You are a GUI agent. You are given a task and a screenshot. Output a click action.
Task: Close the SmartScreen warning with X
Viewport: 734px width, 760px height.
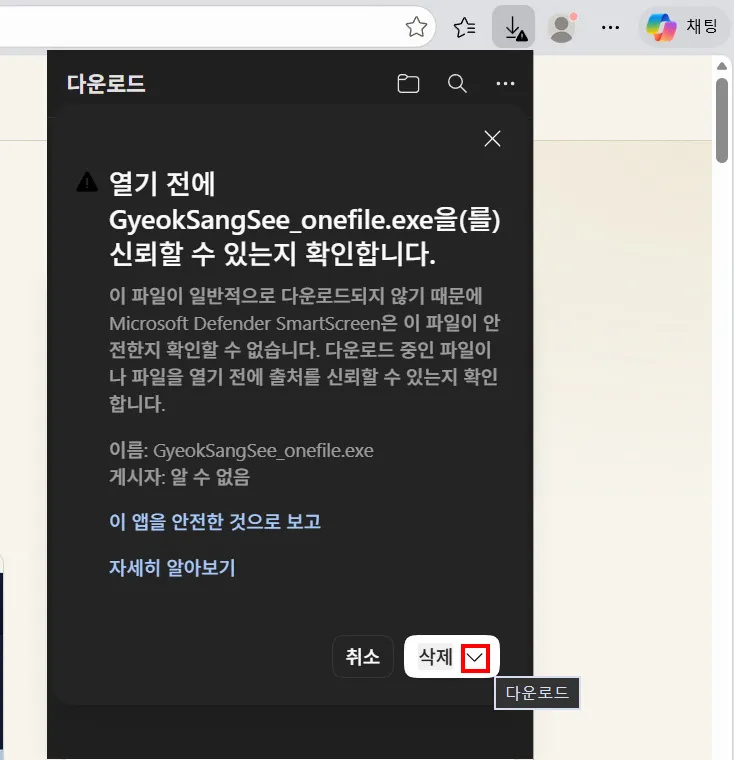pos(492,139)
